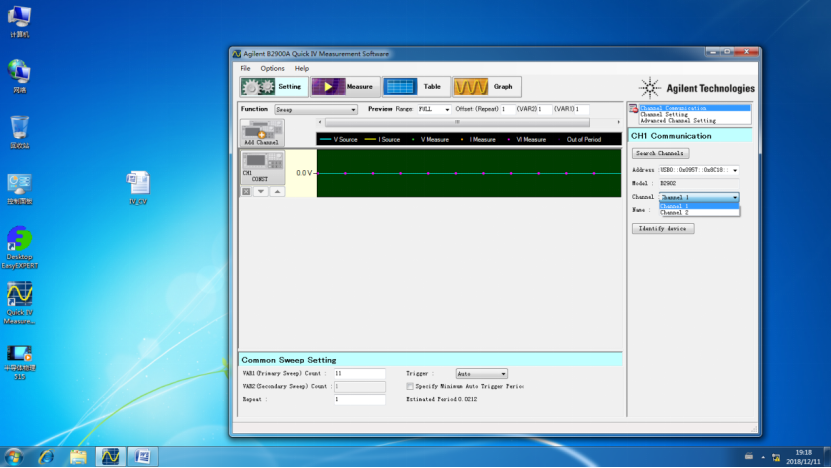Click the Offset VAR2 input field
The width and height of the screenshot is (831, 468).
544,109
